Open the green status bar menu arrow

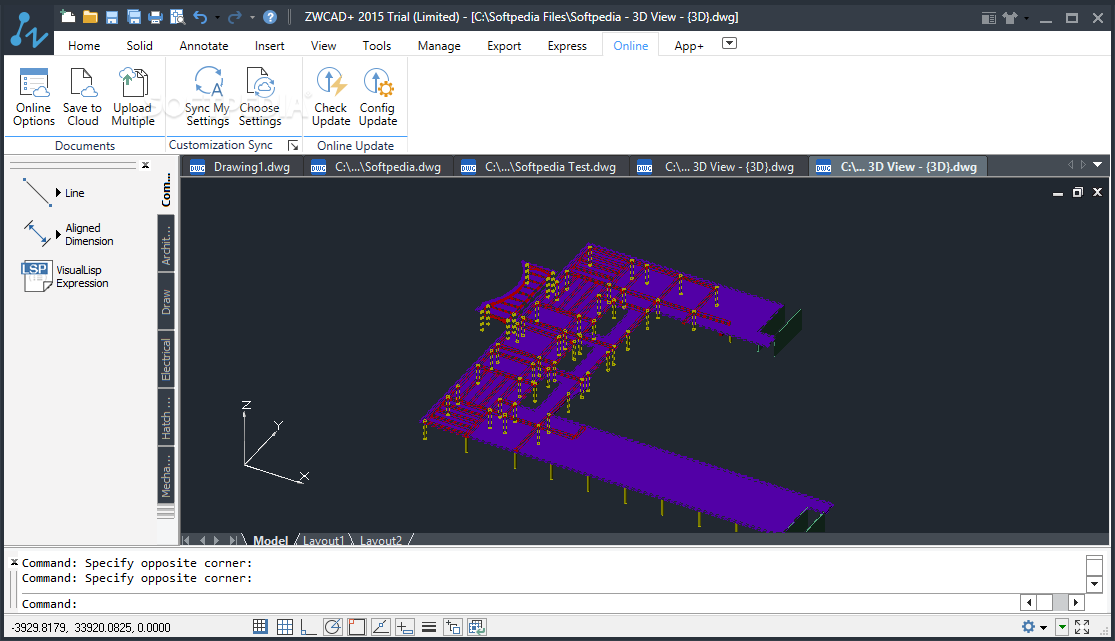coord(1062,627)
